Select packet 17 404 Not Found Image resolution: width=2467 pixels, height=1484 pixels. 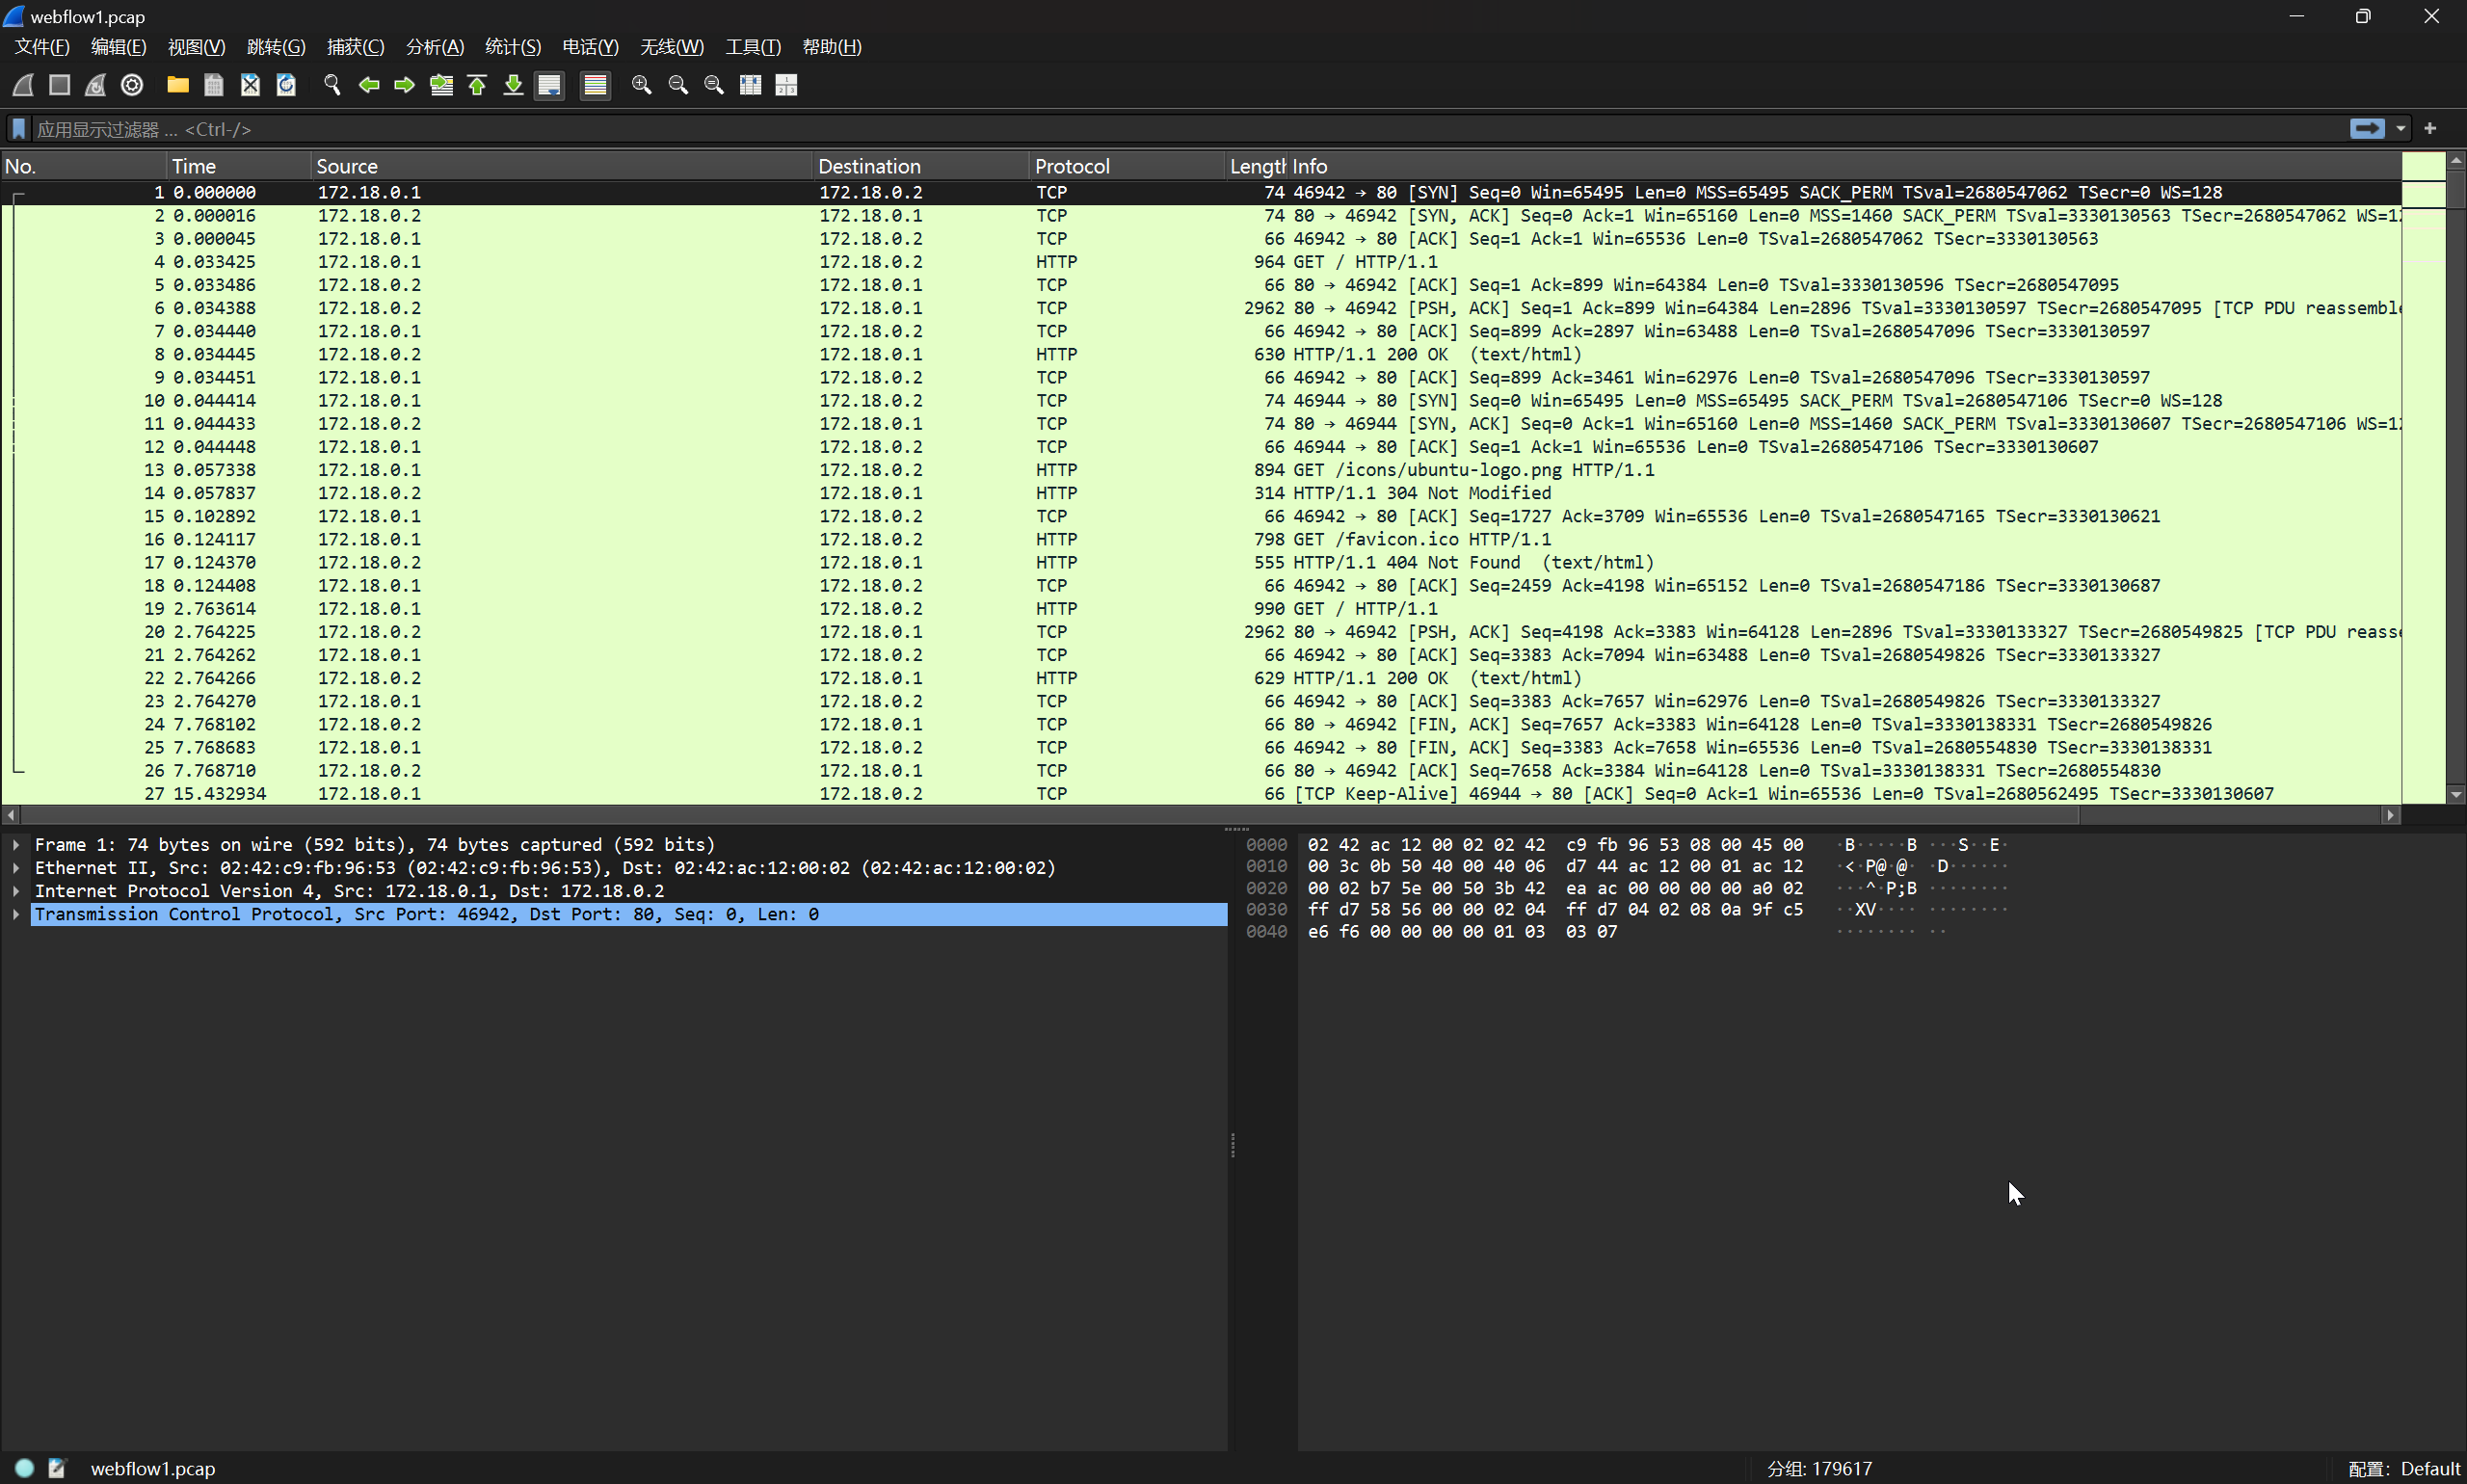[x=1201, y=563]
